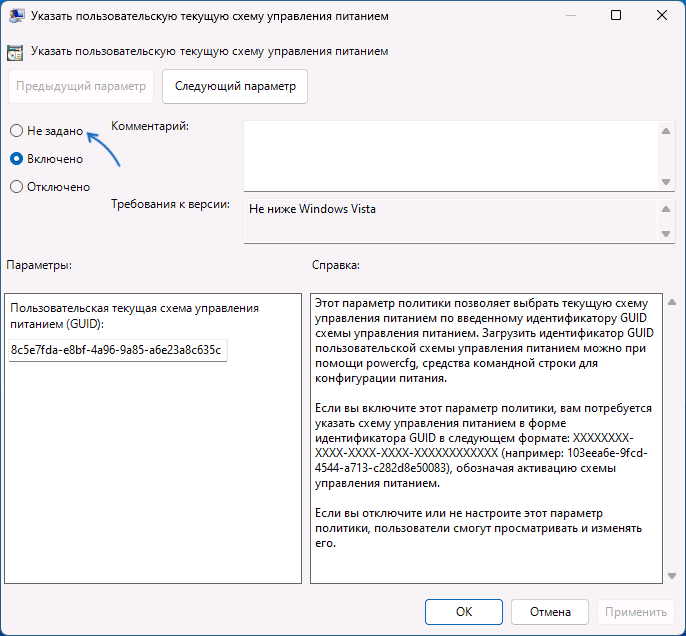
Task: Click the 'Следующий параметр' button
Action: 235,86
